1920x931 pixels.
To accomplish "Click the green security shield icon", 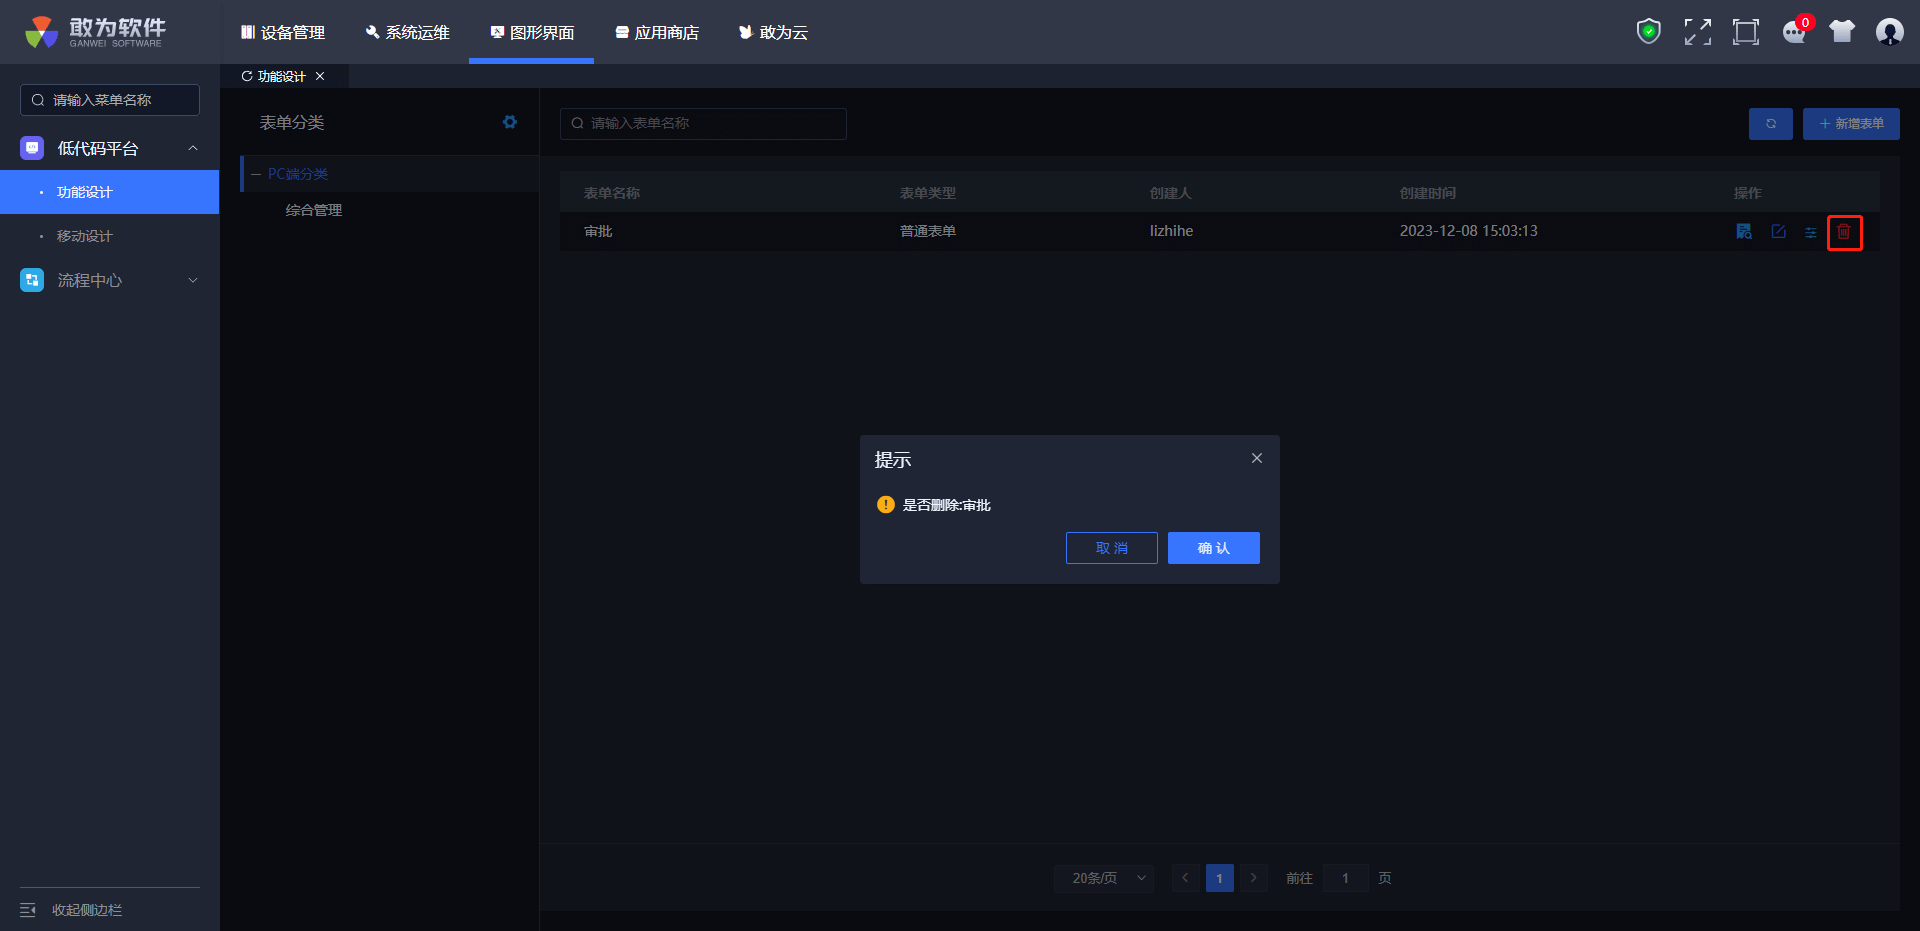I will coord(1648,32).
